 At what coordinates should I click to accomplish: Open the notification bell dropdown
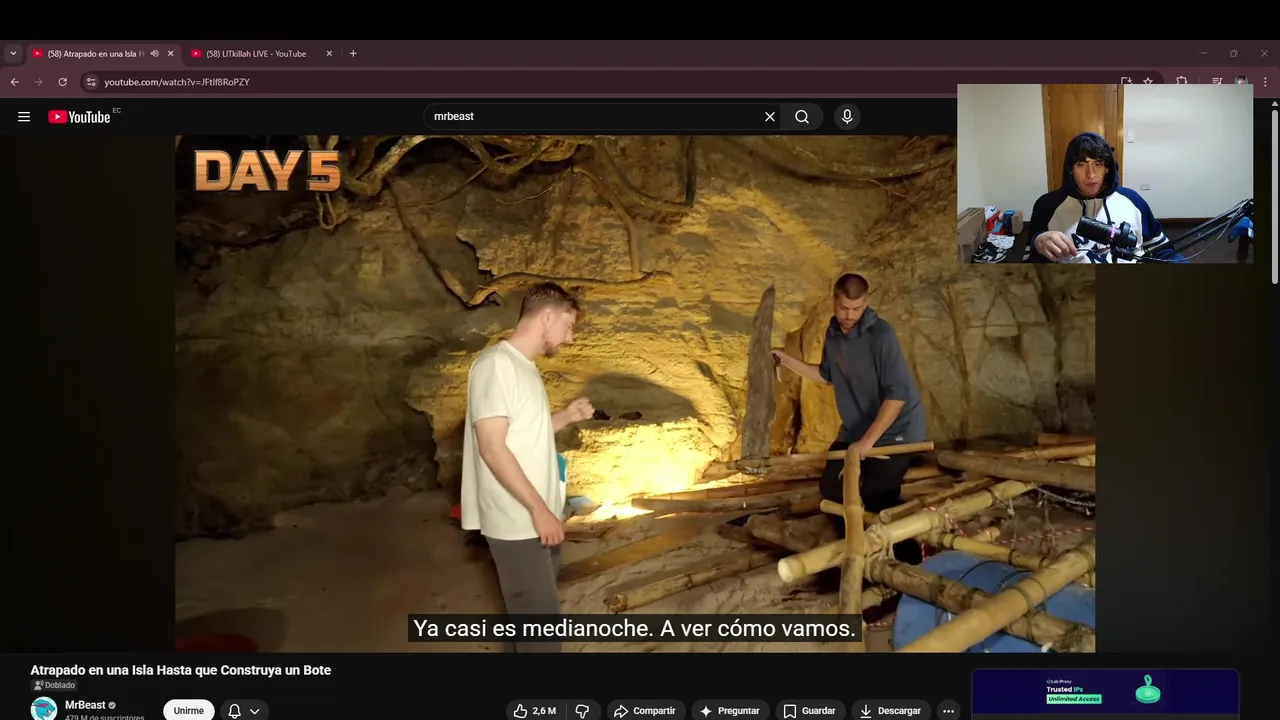click(x=243, y=711)
